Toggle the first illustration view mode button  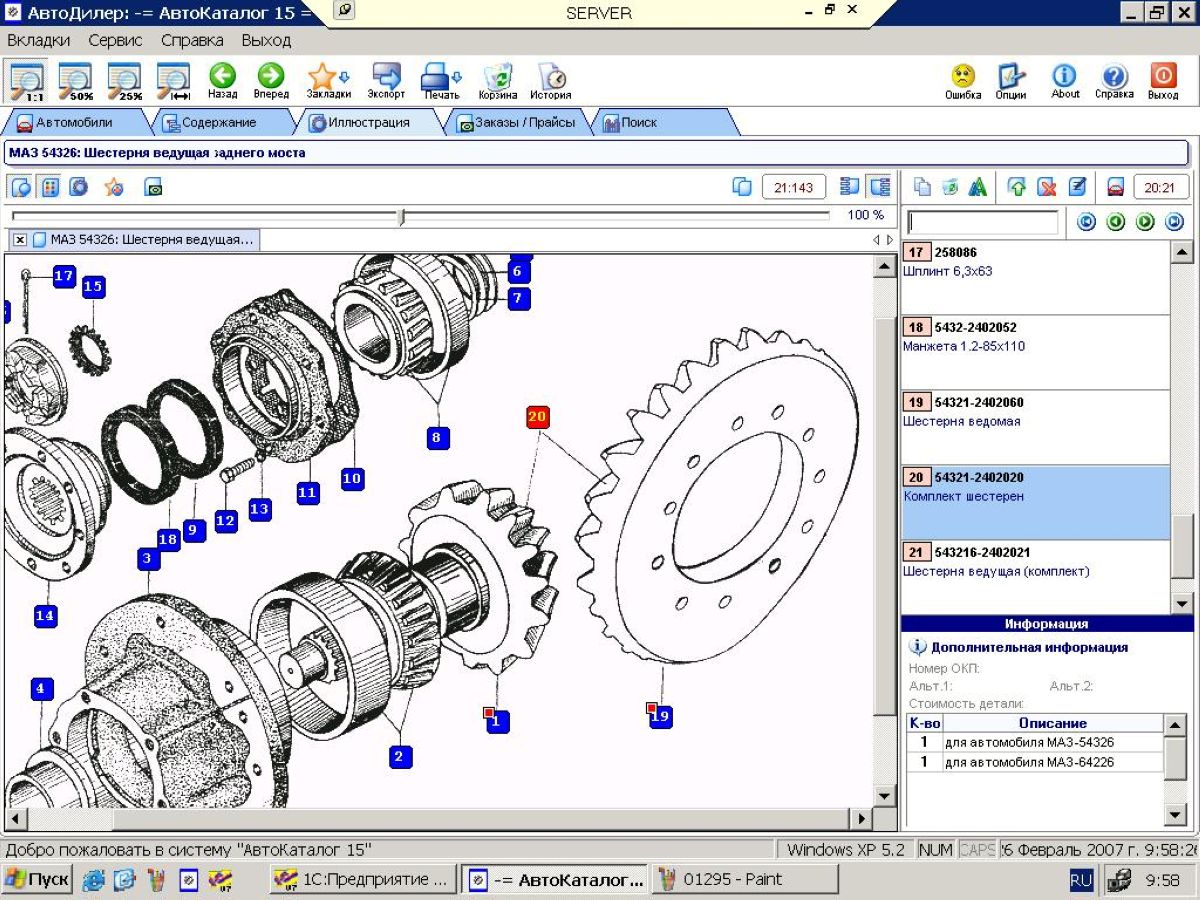pos(21,187)
